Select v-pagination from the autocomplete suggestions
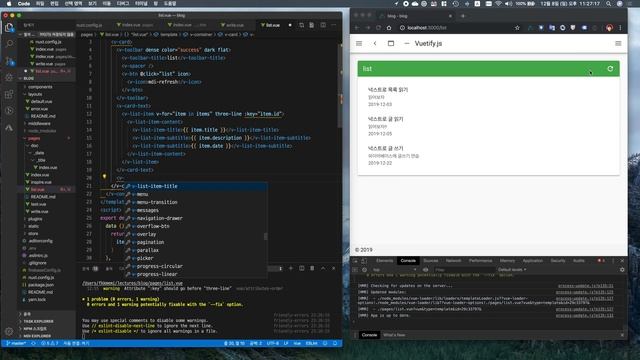 (x=196, y=242)
